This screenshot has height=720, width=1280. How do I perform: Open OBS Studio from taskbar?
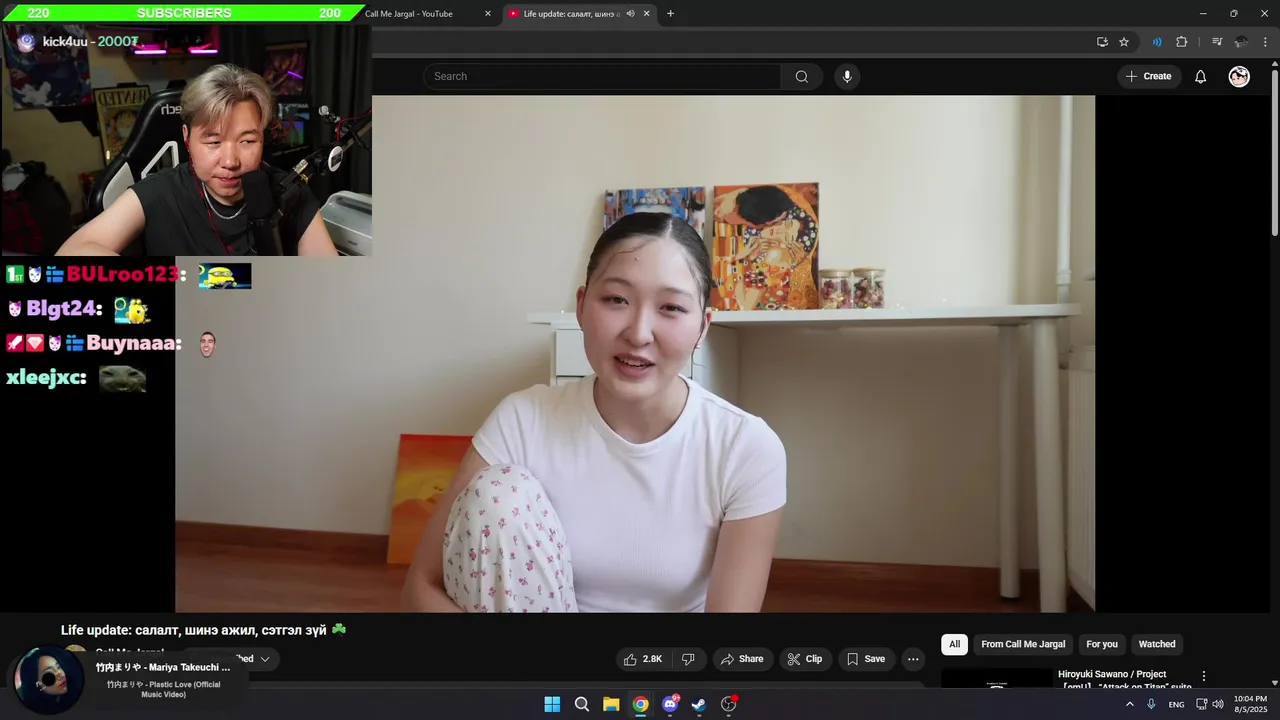pyautogui.click(x=729, y=704)
